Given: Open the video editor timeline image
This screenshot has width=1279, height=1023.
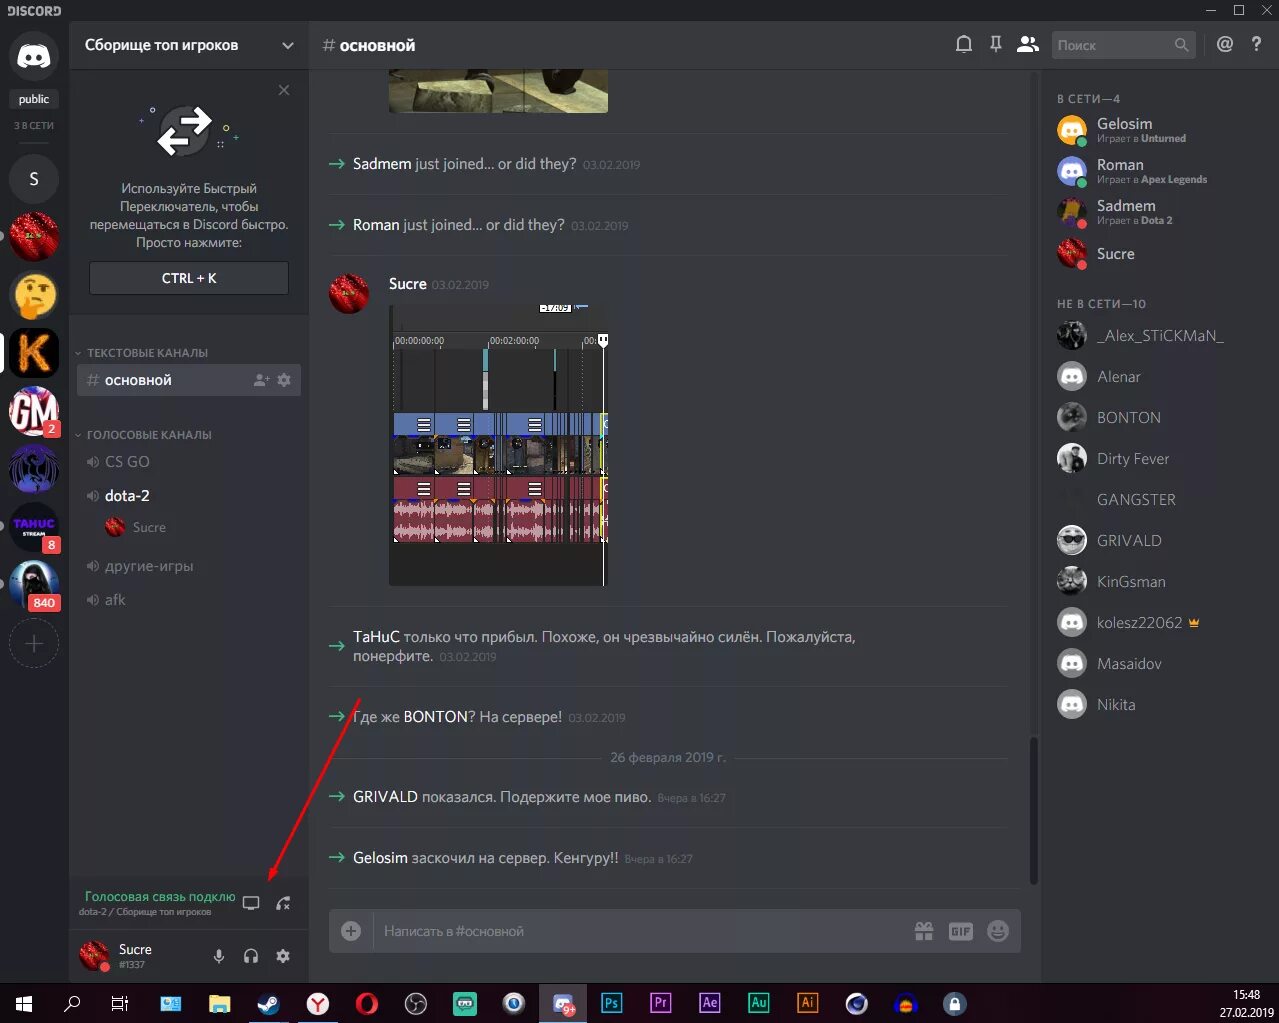Looking at the screenshot, I should [498, 445].
